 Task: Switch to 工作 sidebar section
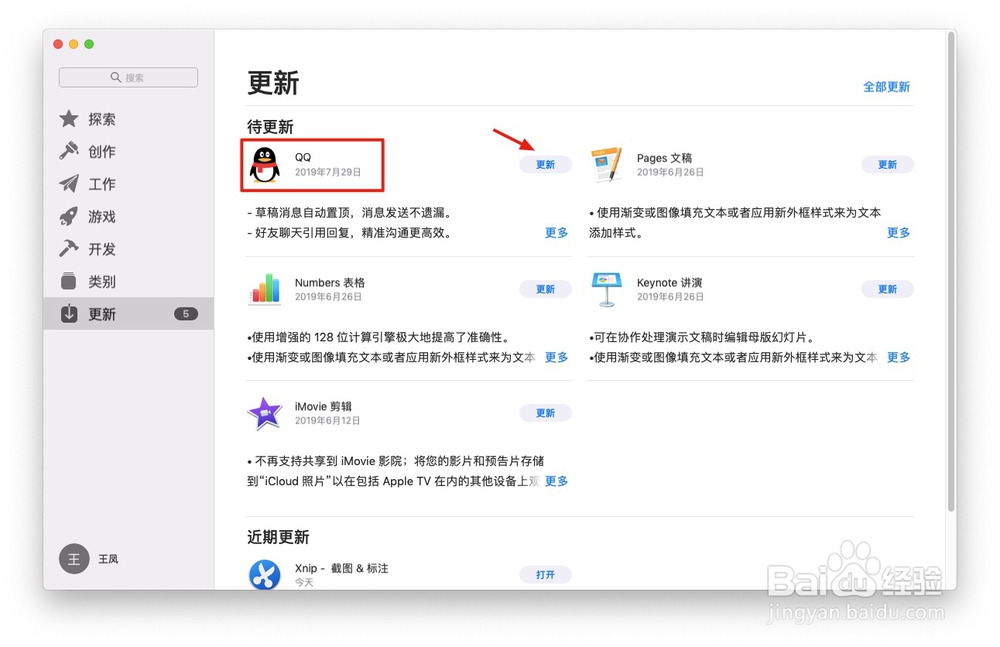128,184
